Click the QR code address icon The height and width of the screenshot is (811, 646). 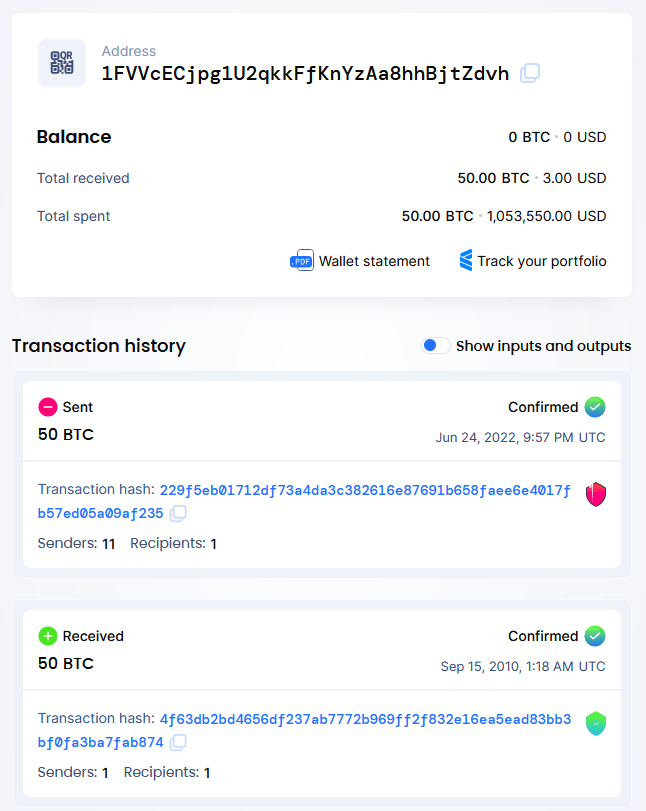tap(62, 63)
